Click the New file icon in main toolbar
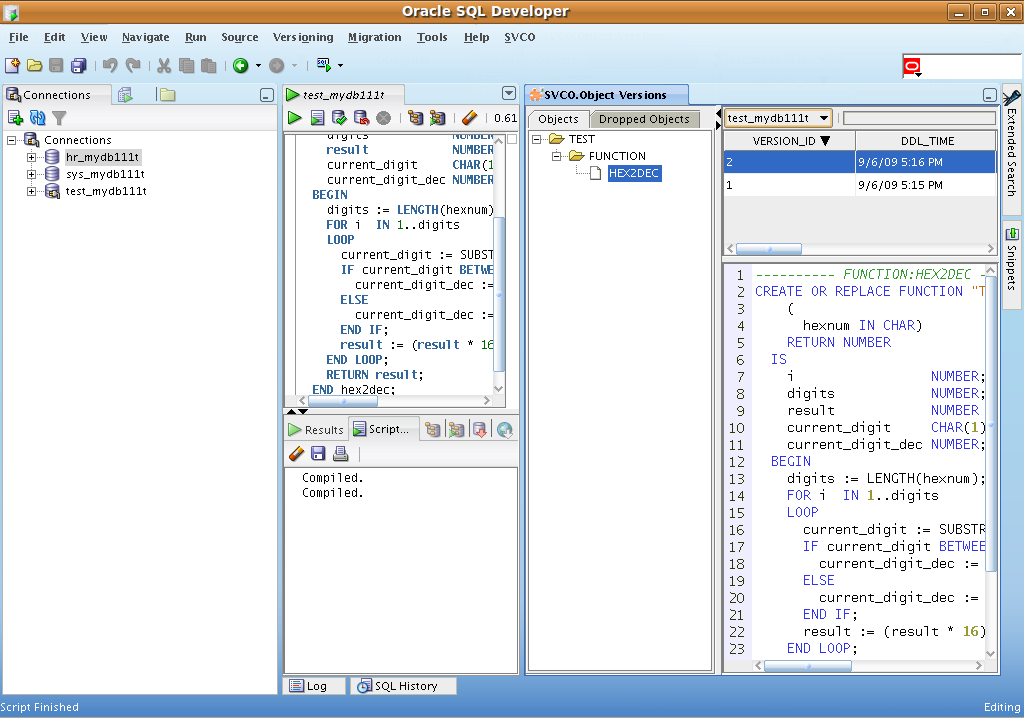 click(12, 66)
